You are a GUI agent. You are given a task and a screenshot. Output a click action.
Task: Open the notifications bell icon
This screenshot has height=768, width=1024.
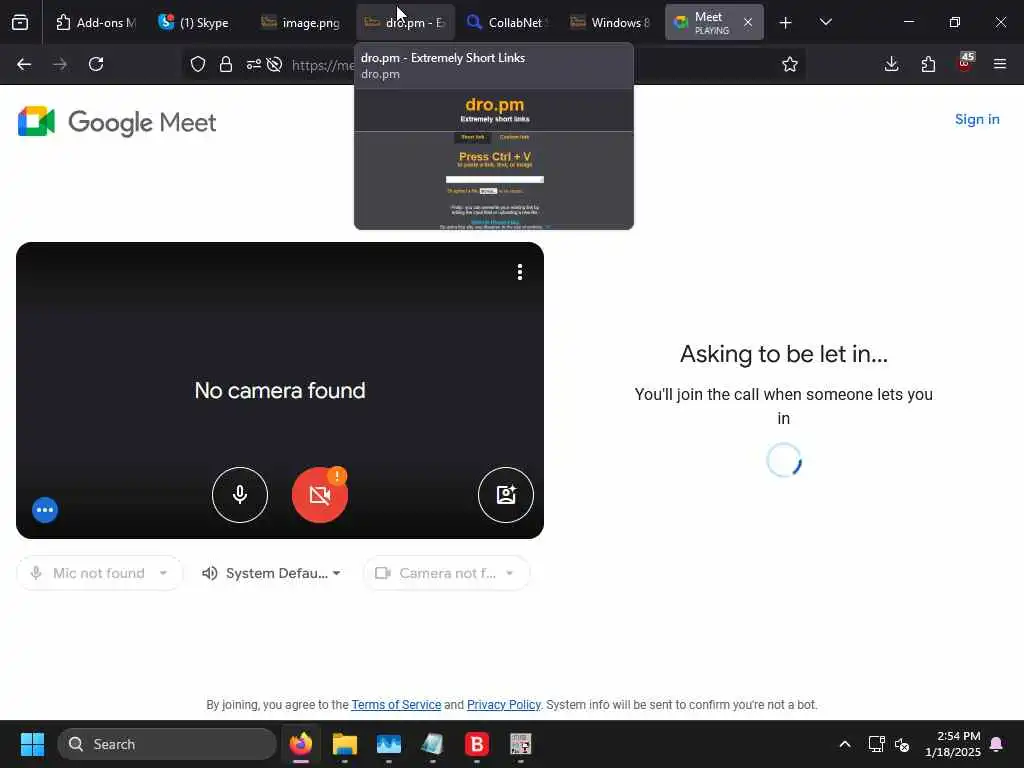coord(997,744)
